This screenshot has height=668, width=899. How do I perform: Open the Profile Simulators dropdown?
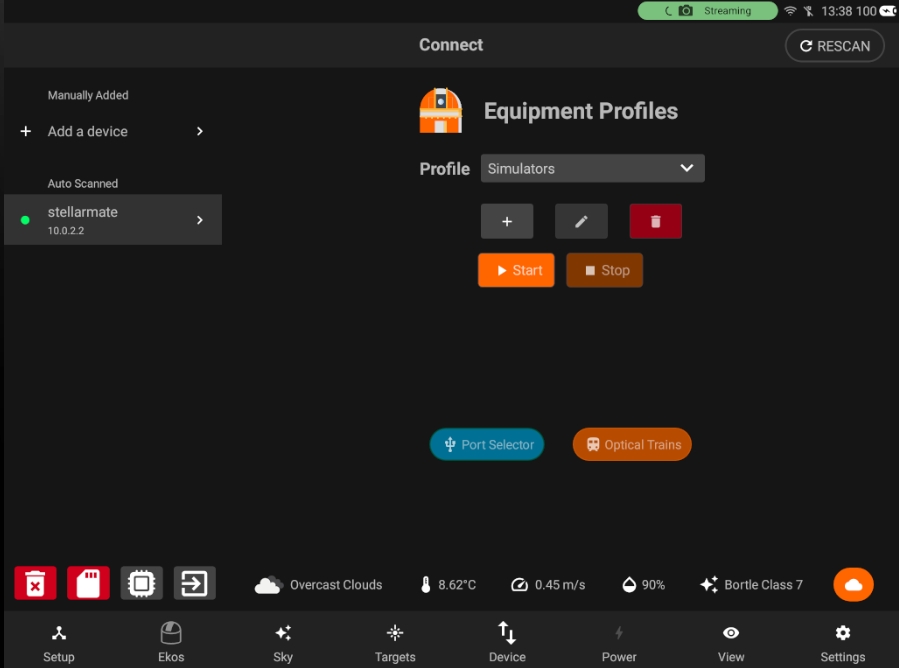[592, 169]
